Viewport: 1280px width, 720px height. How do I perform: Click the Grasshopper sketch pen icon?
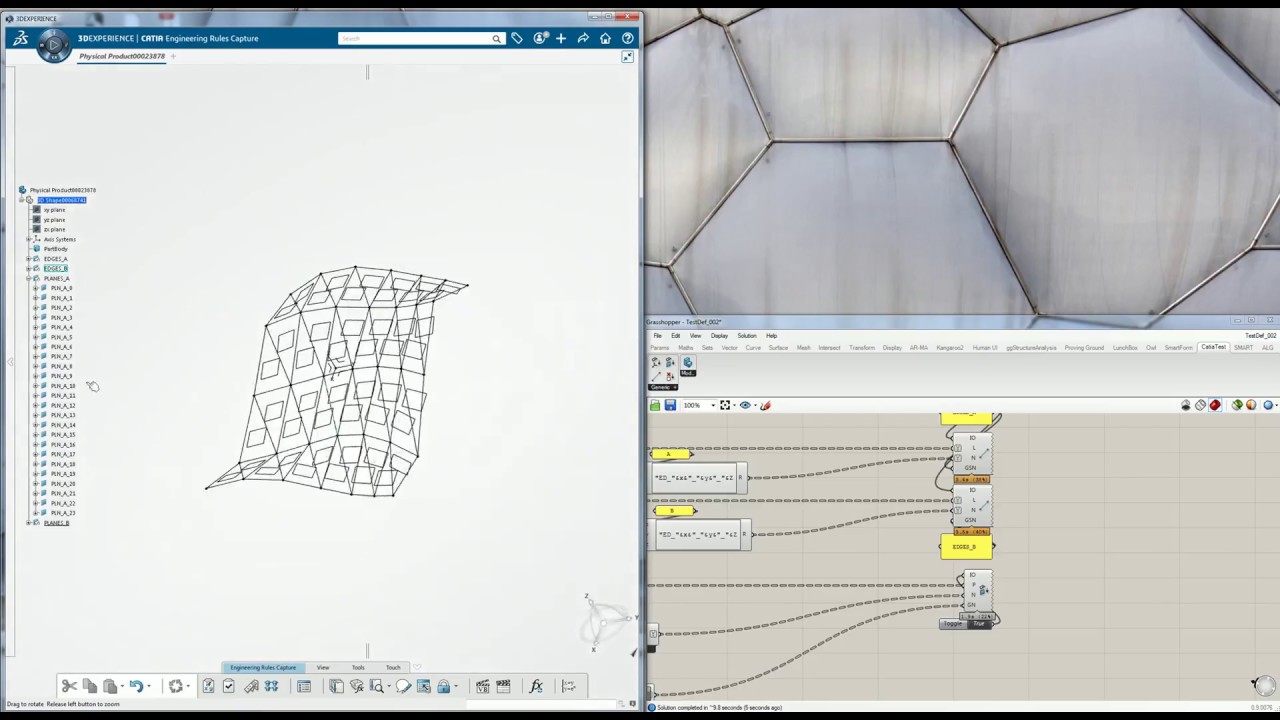click(765, 405)
